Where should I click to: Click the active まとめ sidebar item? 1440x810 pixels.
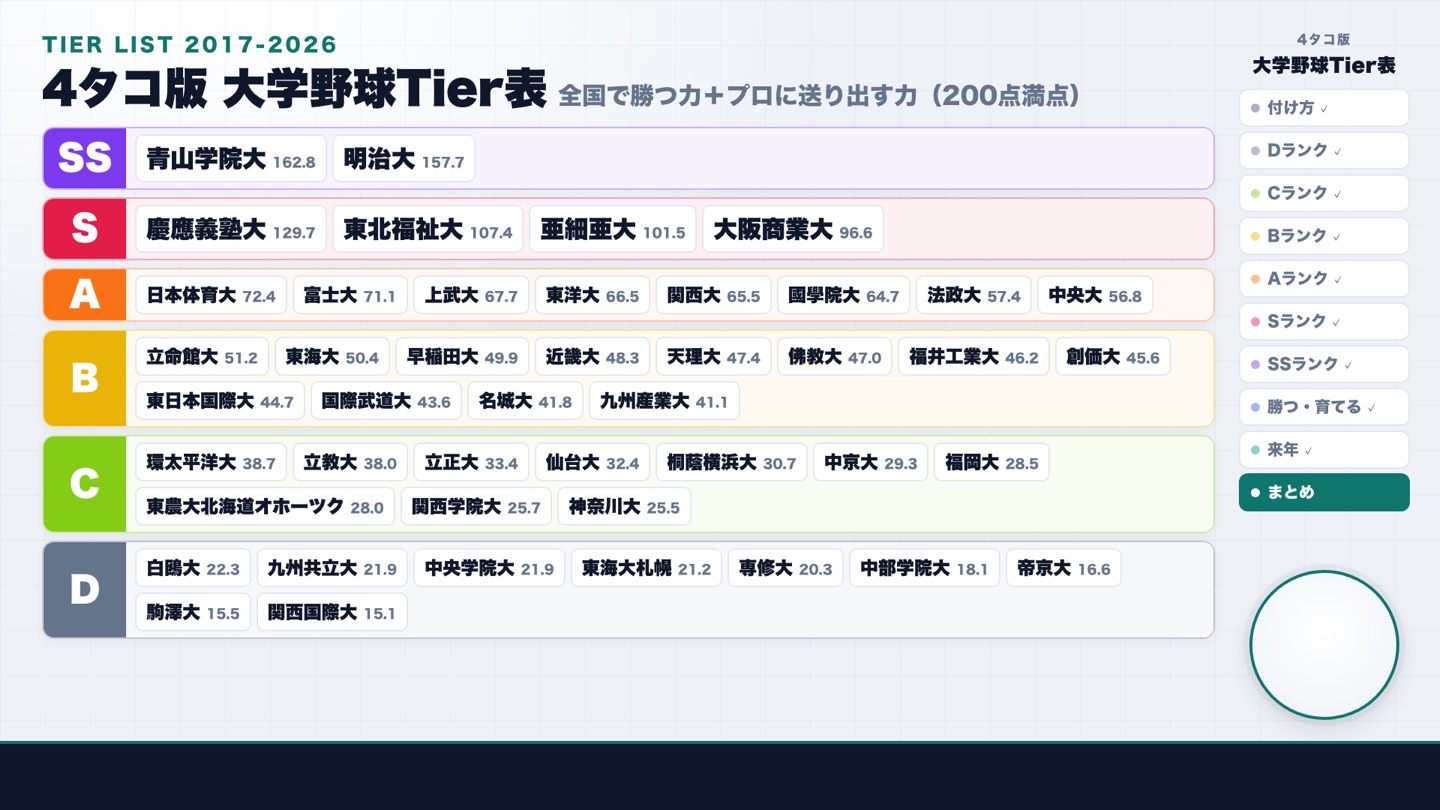pos(1323,492)
